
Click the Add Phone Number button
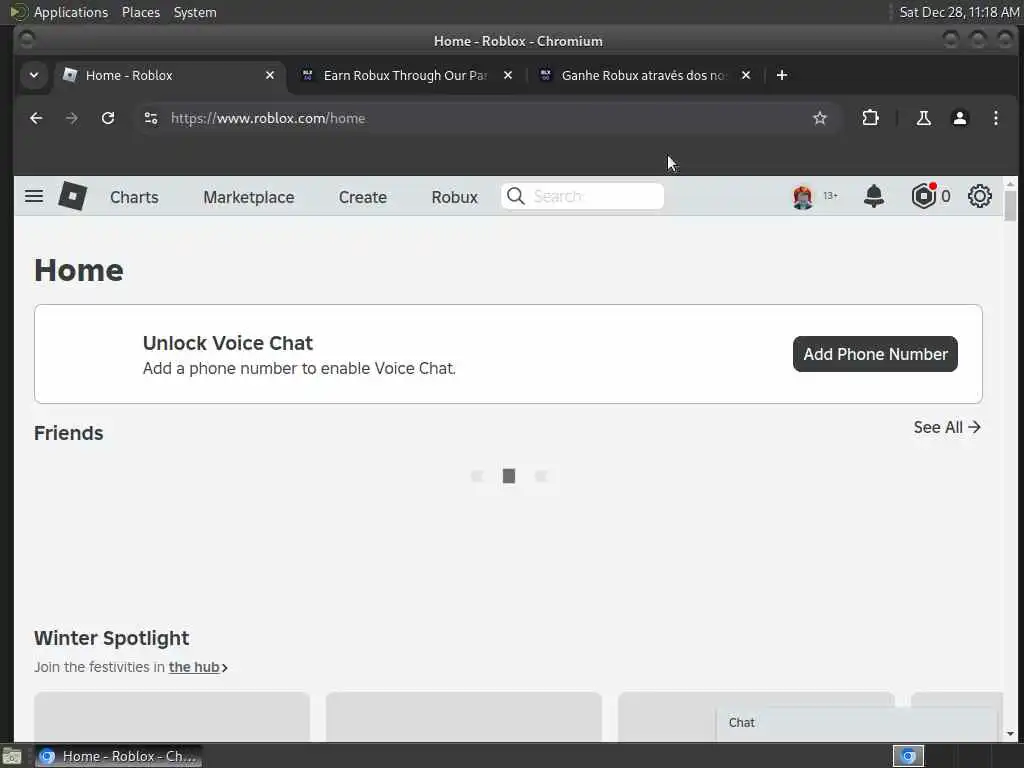(875, 354)
